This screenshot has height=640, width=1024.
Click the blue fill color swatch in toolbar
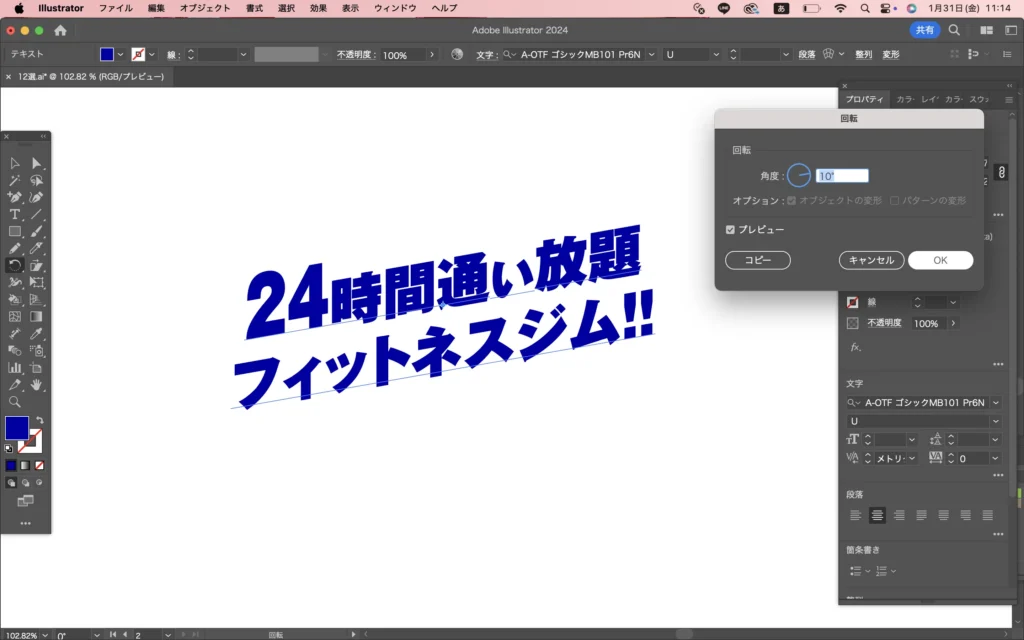point(17,428)
